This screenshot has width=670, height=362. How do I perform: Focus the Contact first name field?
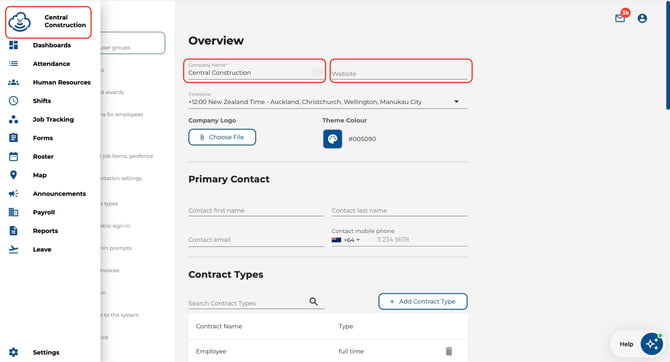click(256, 210)
